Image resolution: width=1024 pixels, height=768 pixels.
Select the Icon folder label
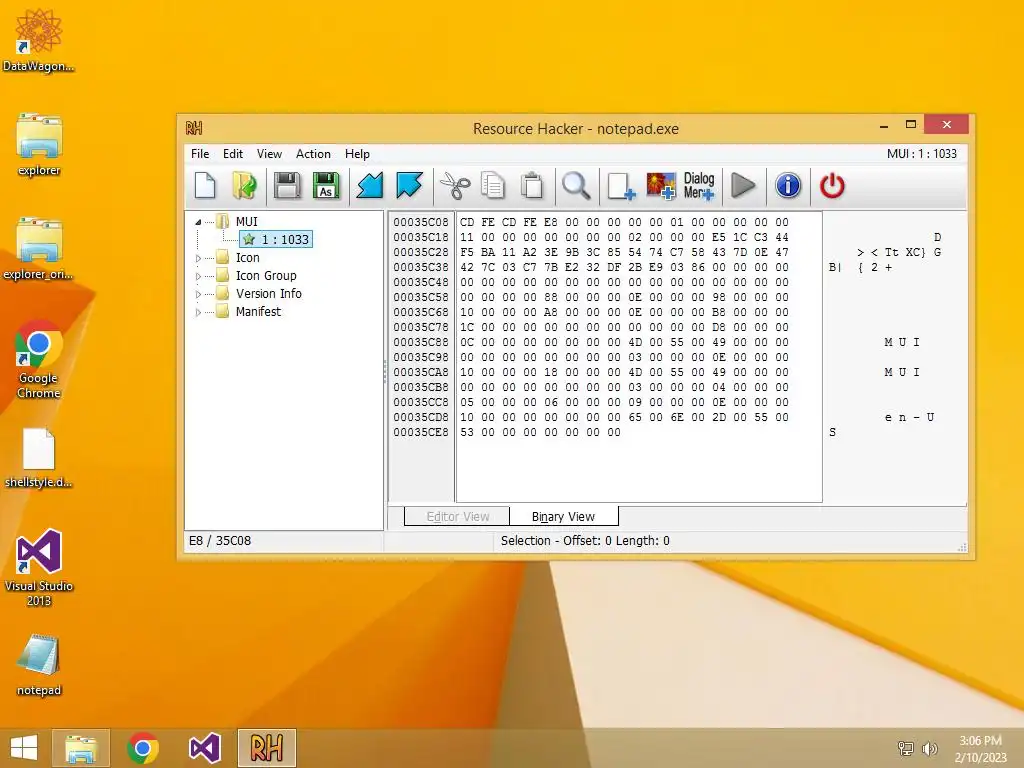(248, 257)
